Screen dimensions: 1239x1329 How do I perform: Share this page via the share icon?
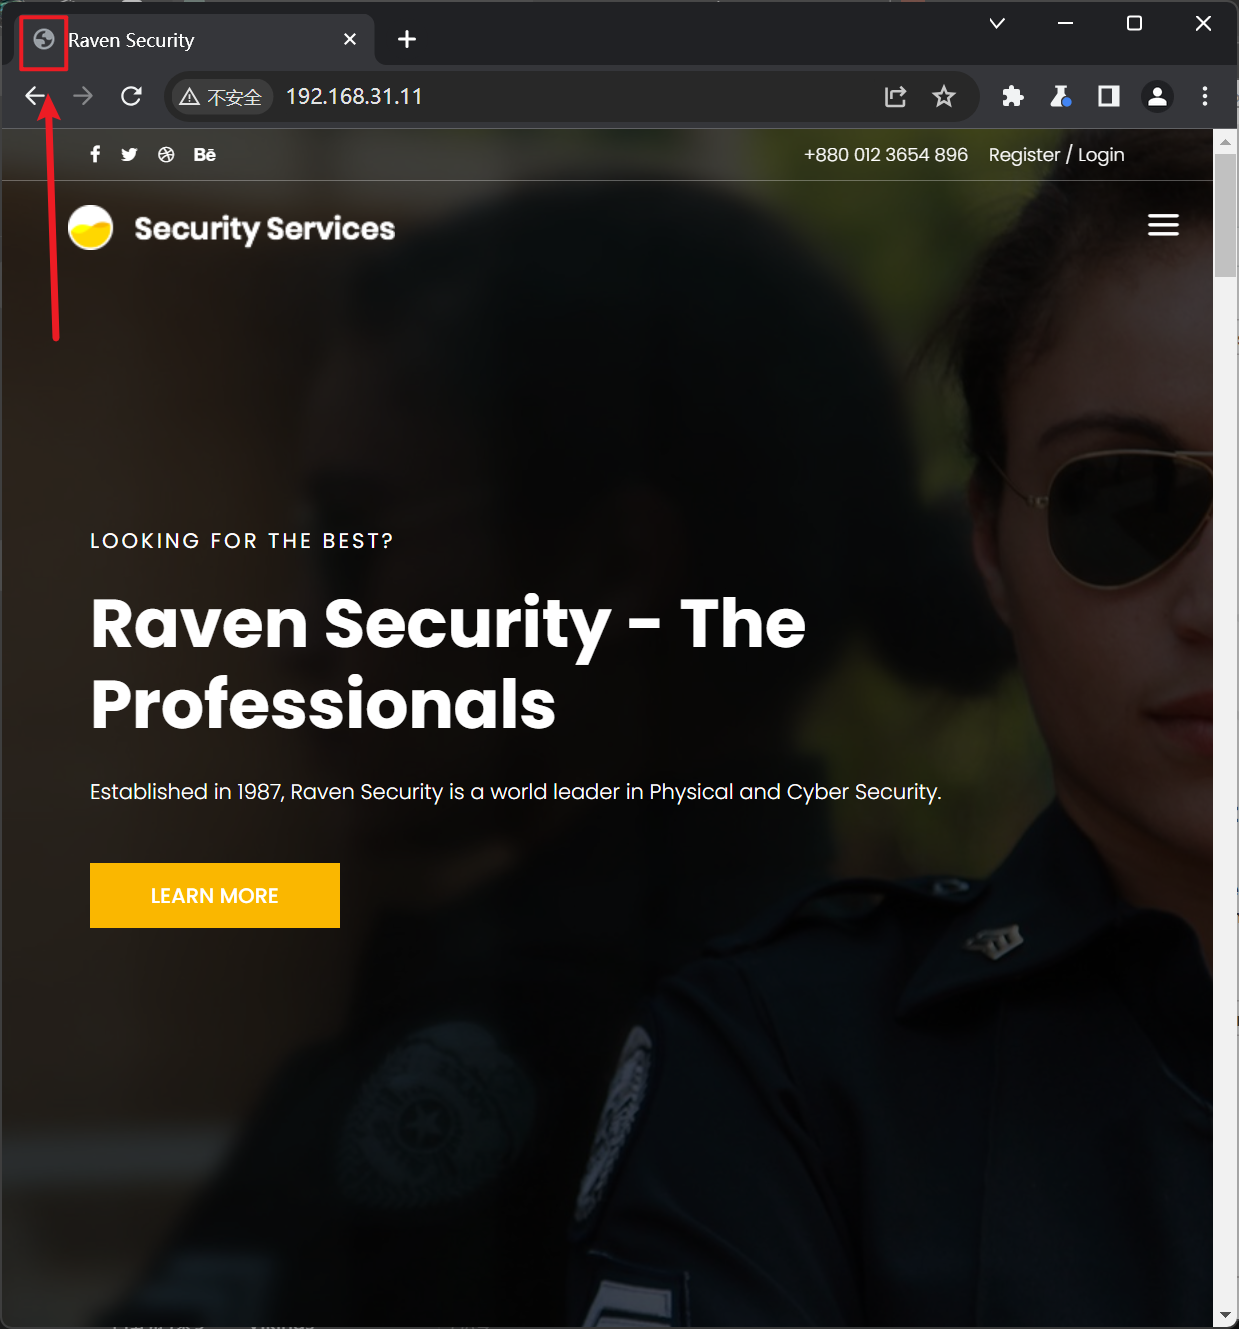click(x=895, y=96)
